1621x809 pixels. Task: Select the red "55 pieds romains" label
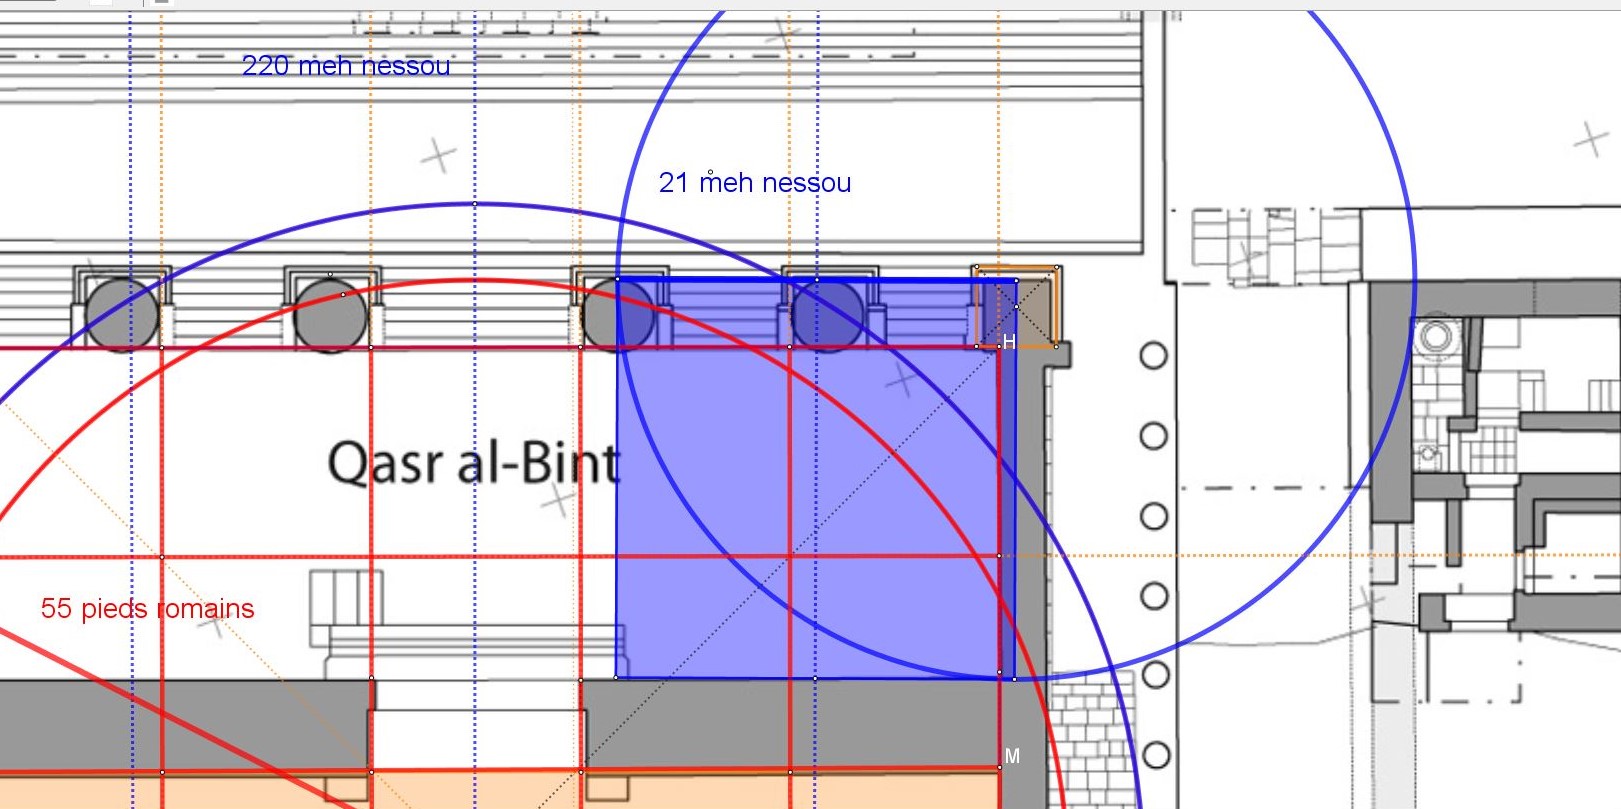coord(147,609)
